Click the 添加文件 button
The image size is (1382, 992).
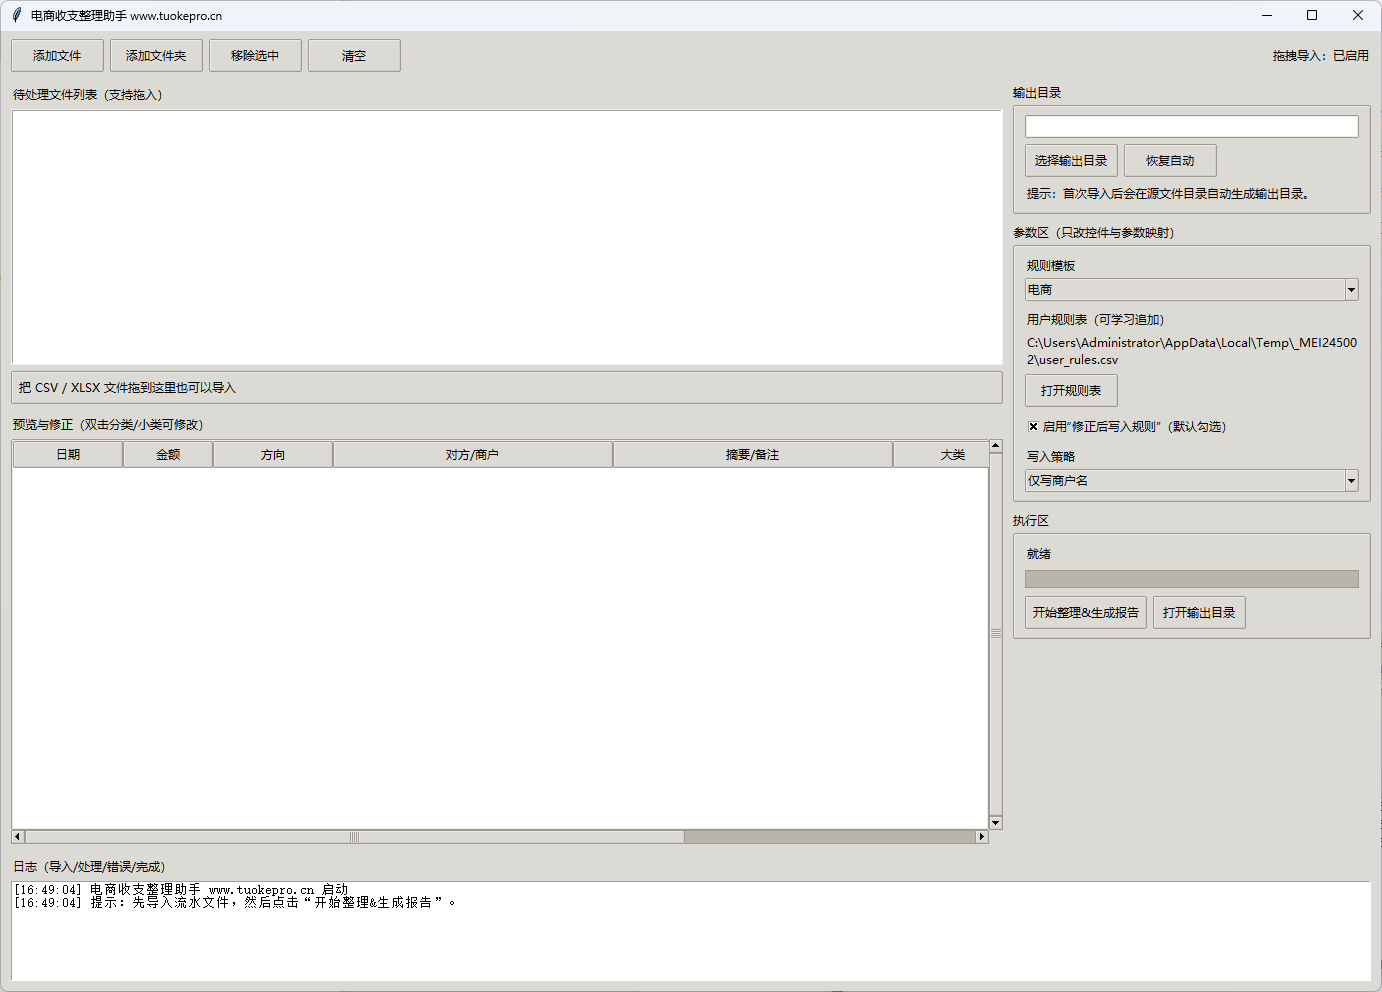pyautogui.click(x=57, y=56)
